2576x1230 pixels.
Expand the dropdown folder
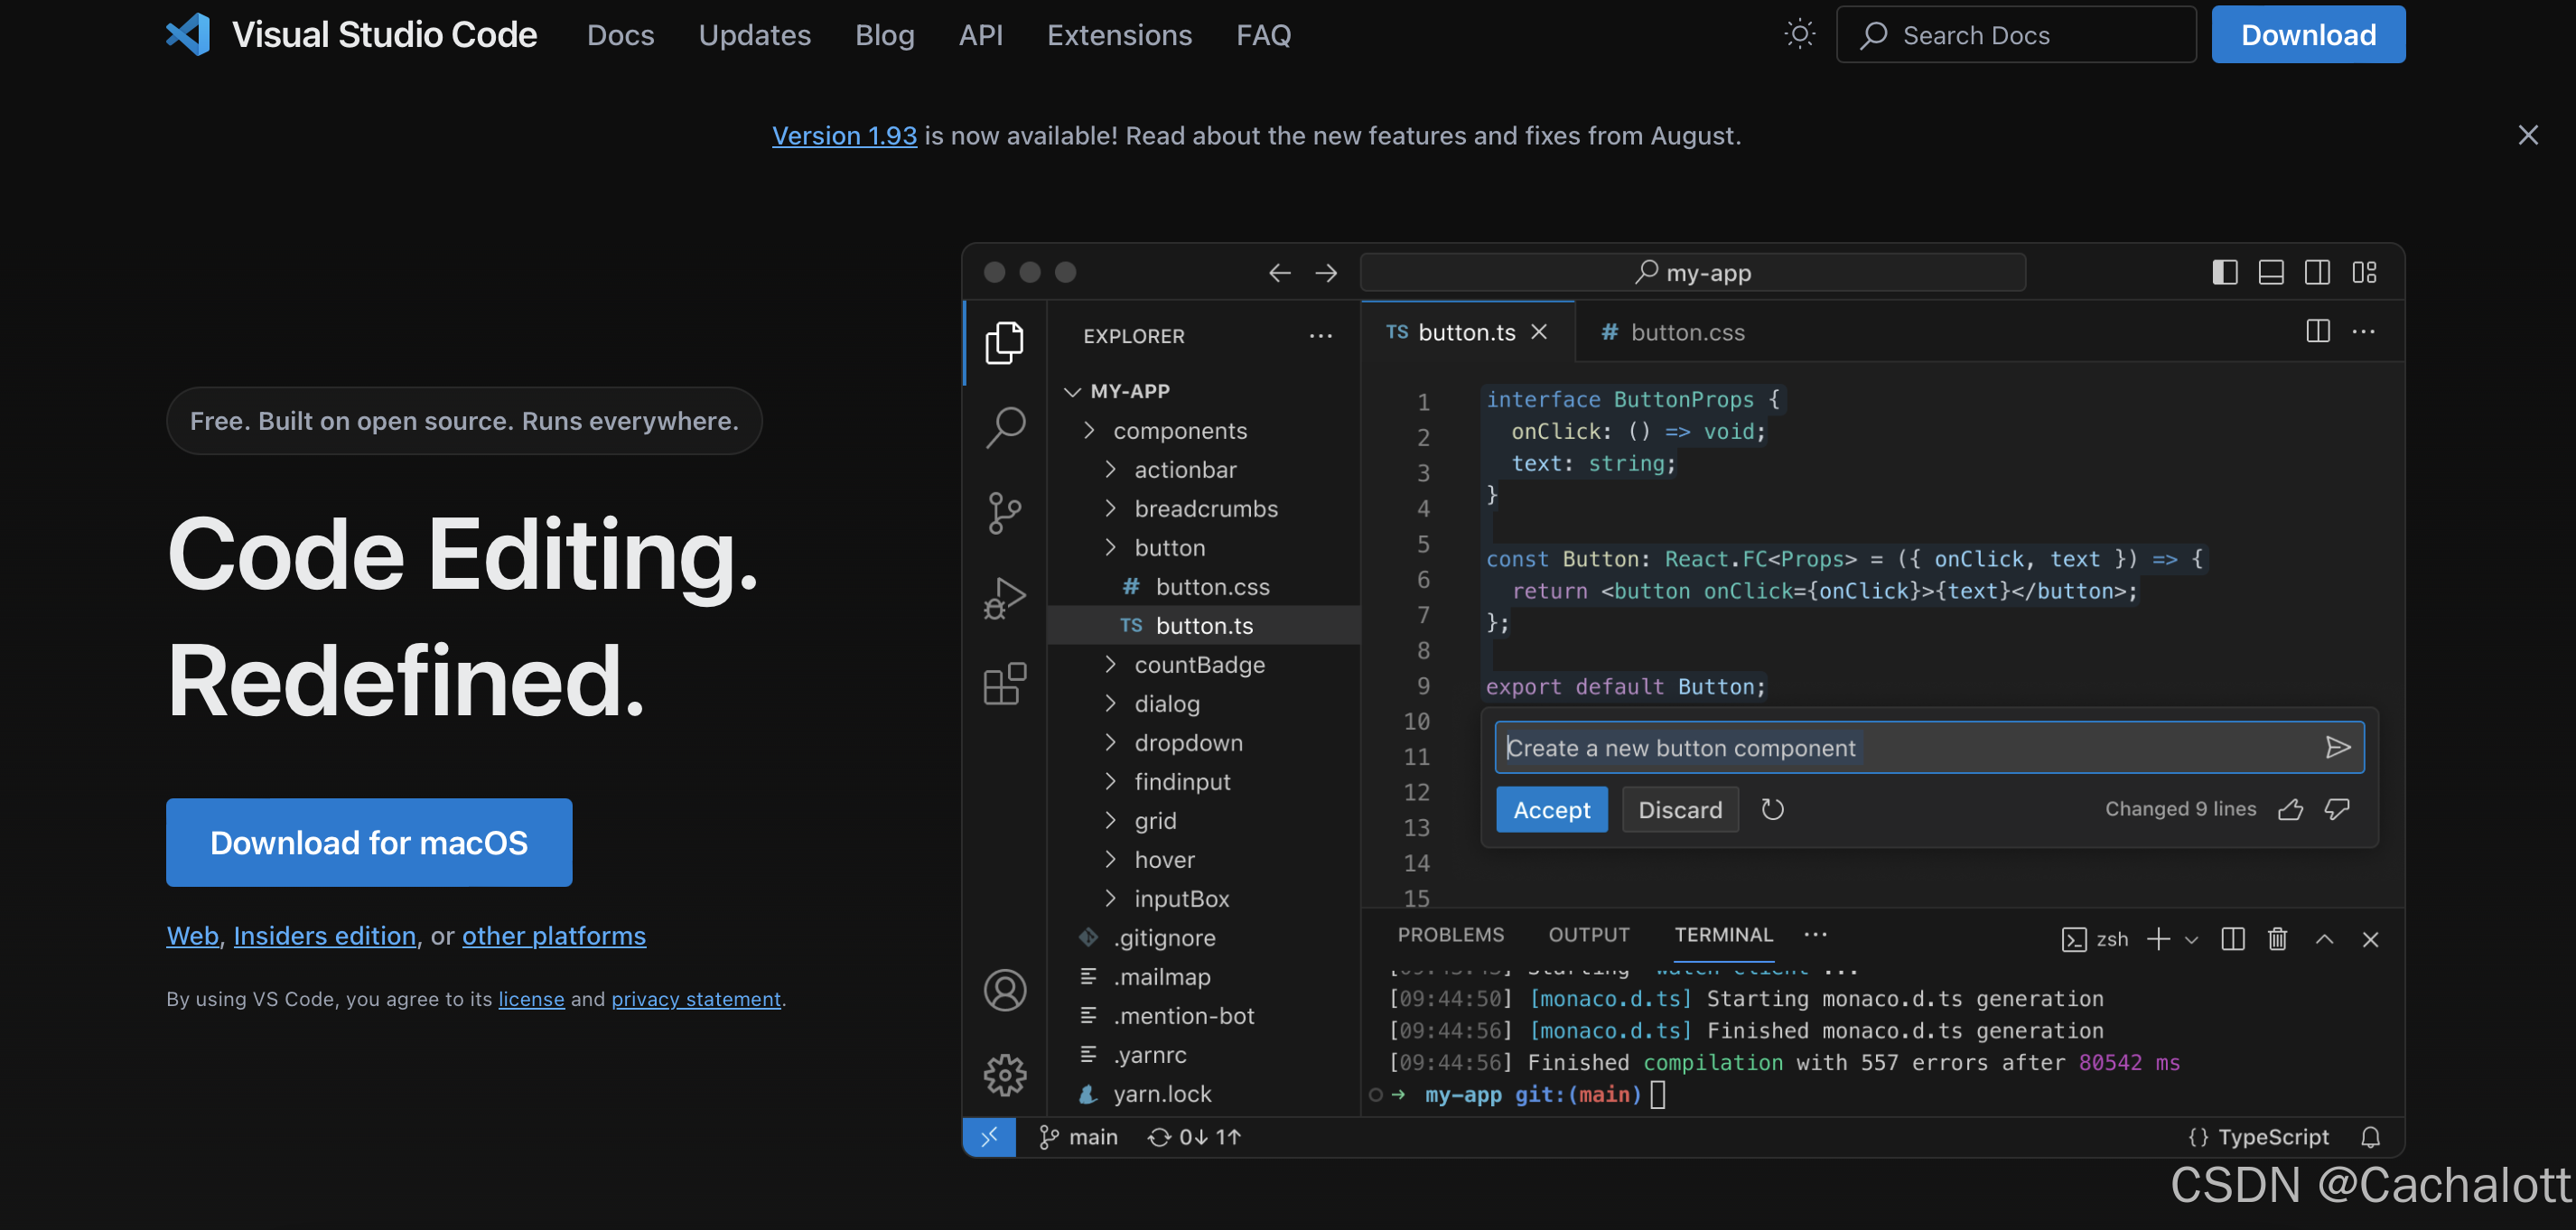[x=1203, y=742]
